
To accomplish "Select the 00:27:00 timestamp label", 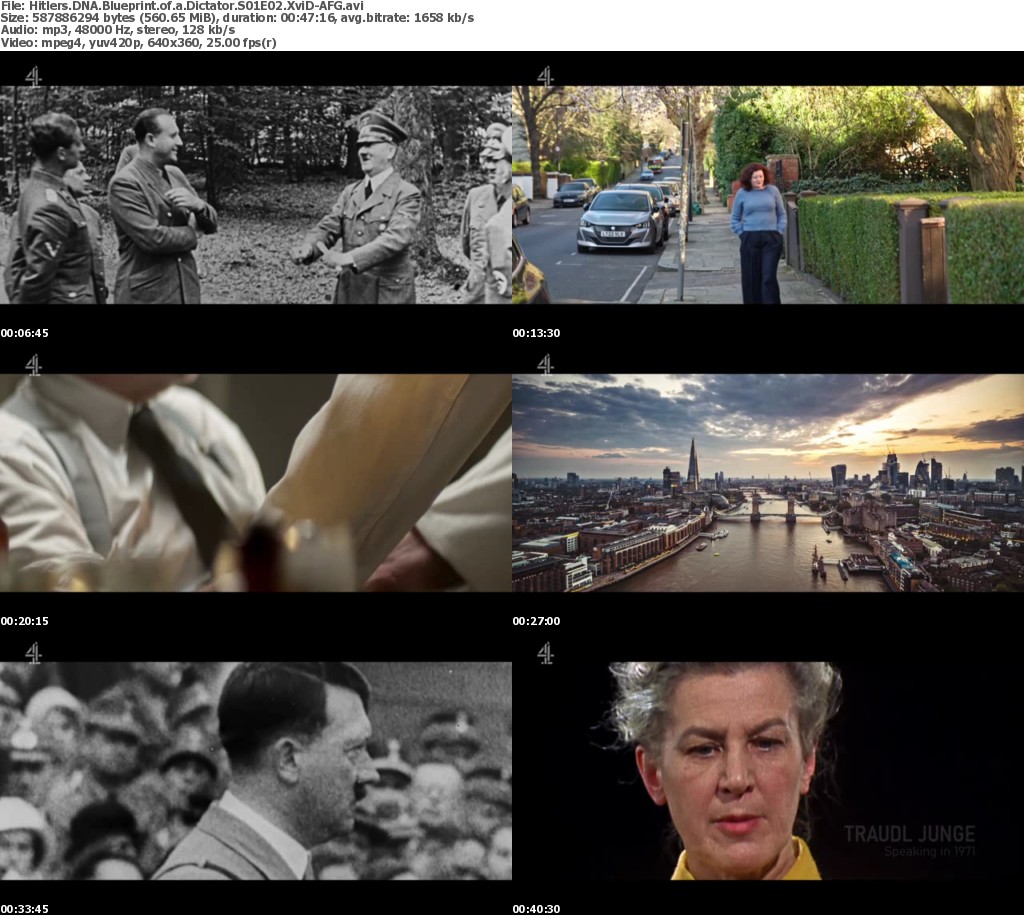I will (x=536, y=621).
